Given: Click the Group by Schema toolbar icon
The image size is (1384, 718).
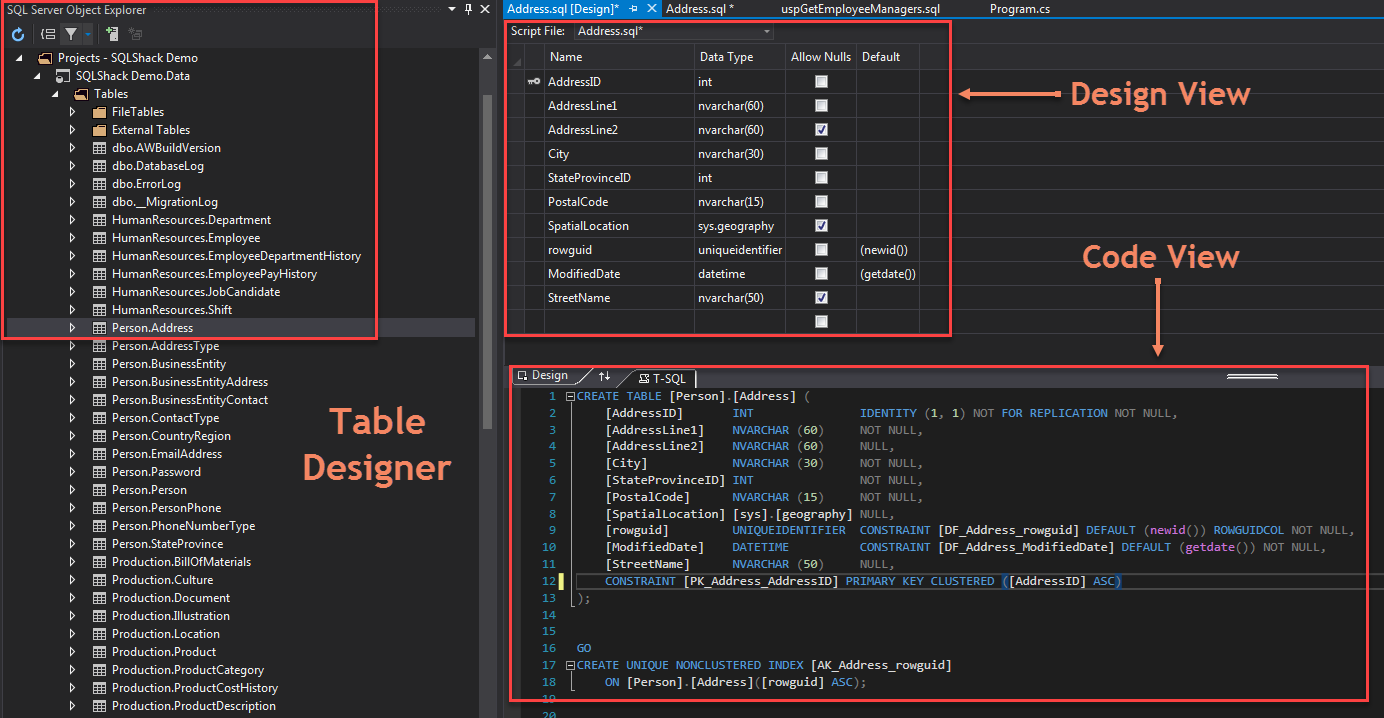Looking at the screenshot, I should (47, 34).
